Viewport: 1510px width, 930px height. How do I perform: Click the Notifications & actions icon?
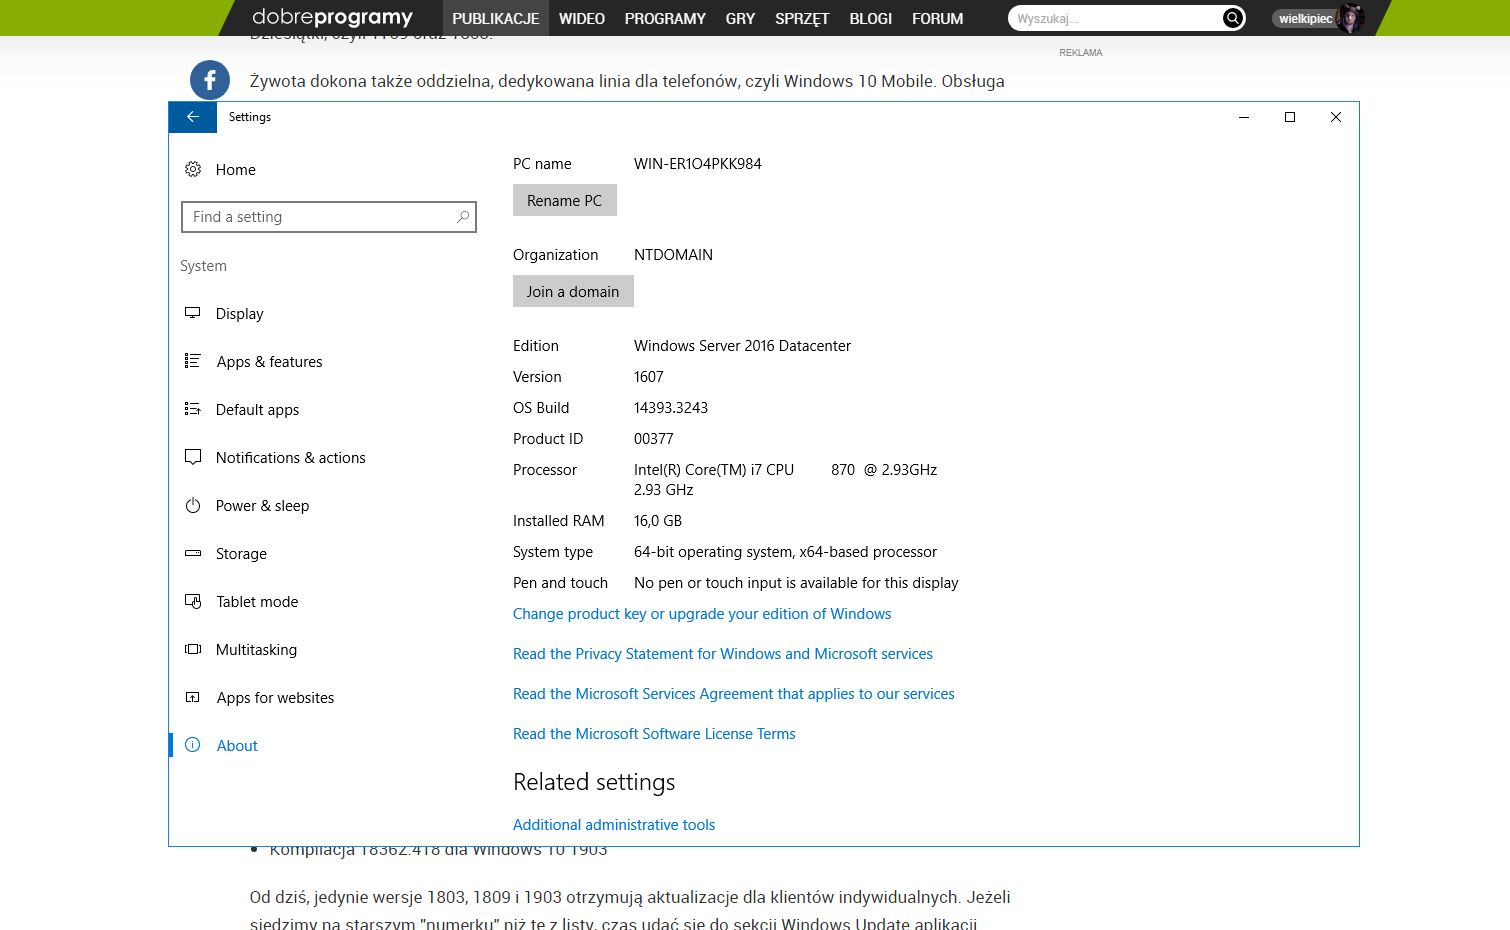coord(193,458)
